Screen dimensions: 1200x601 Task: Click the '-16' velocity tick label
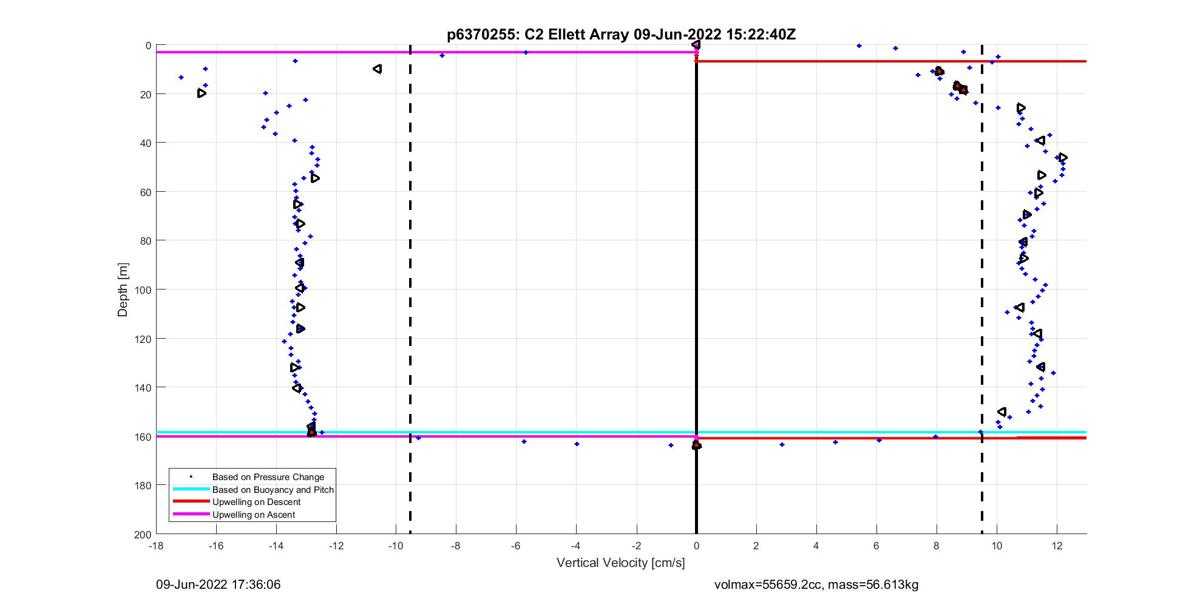click(x=216, y=546)
